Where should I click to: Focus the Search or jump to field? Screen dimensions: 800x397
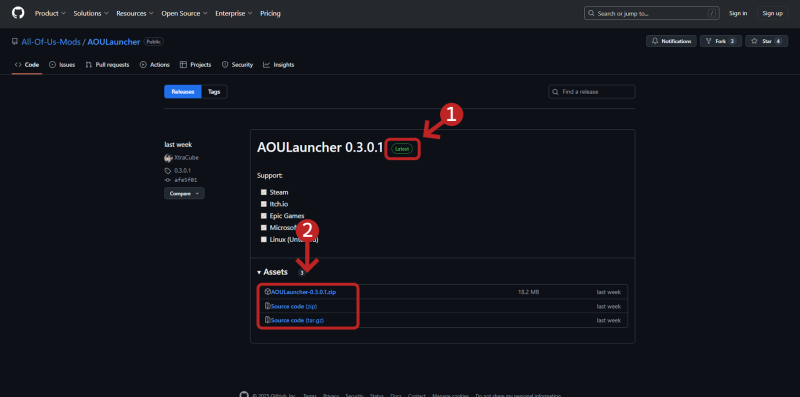click(652, 13)
